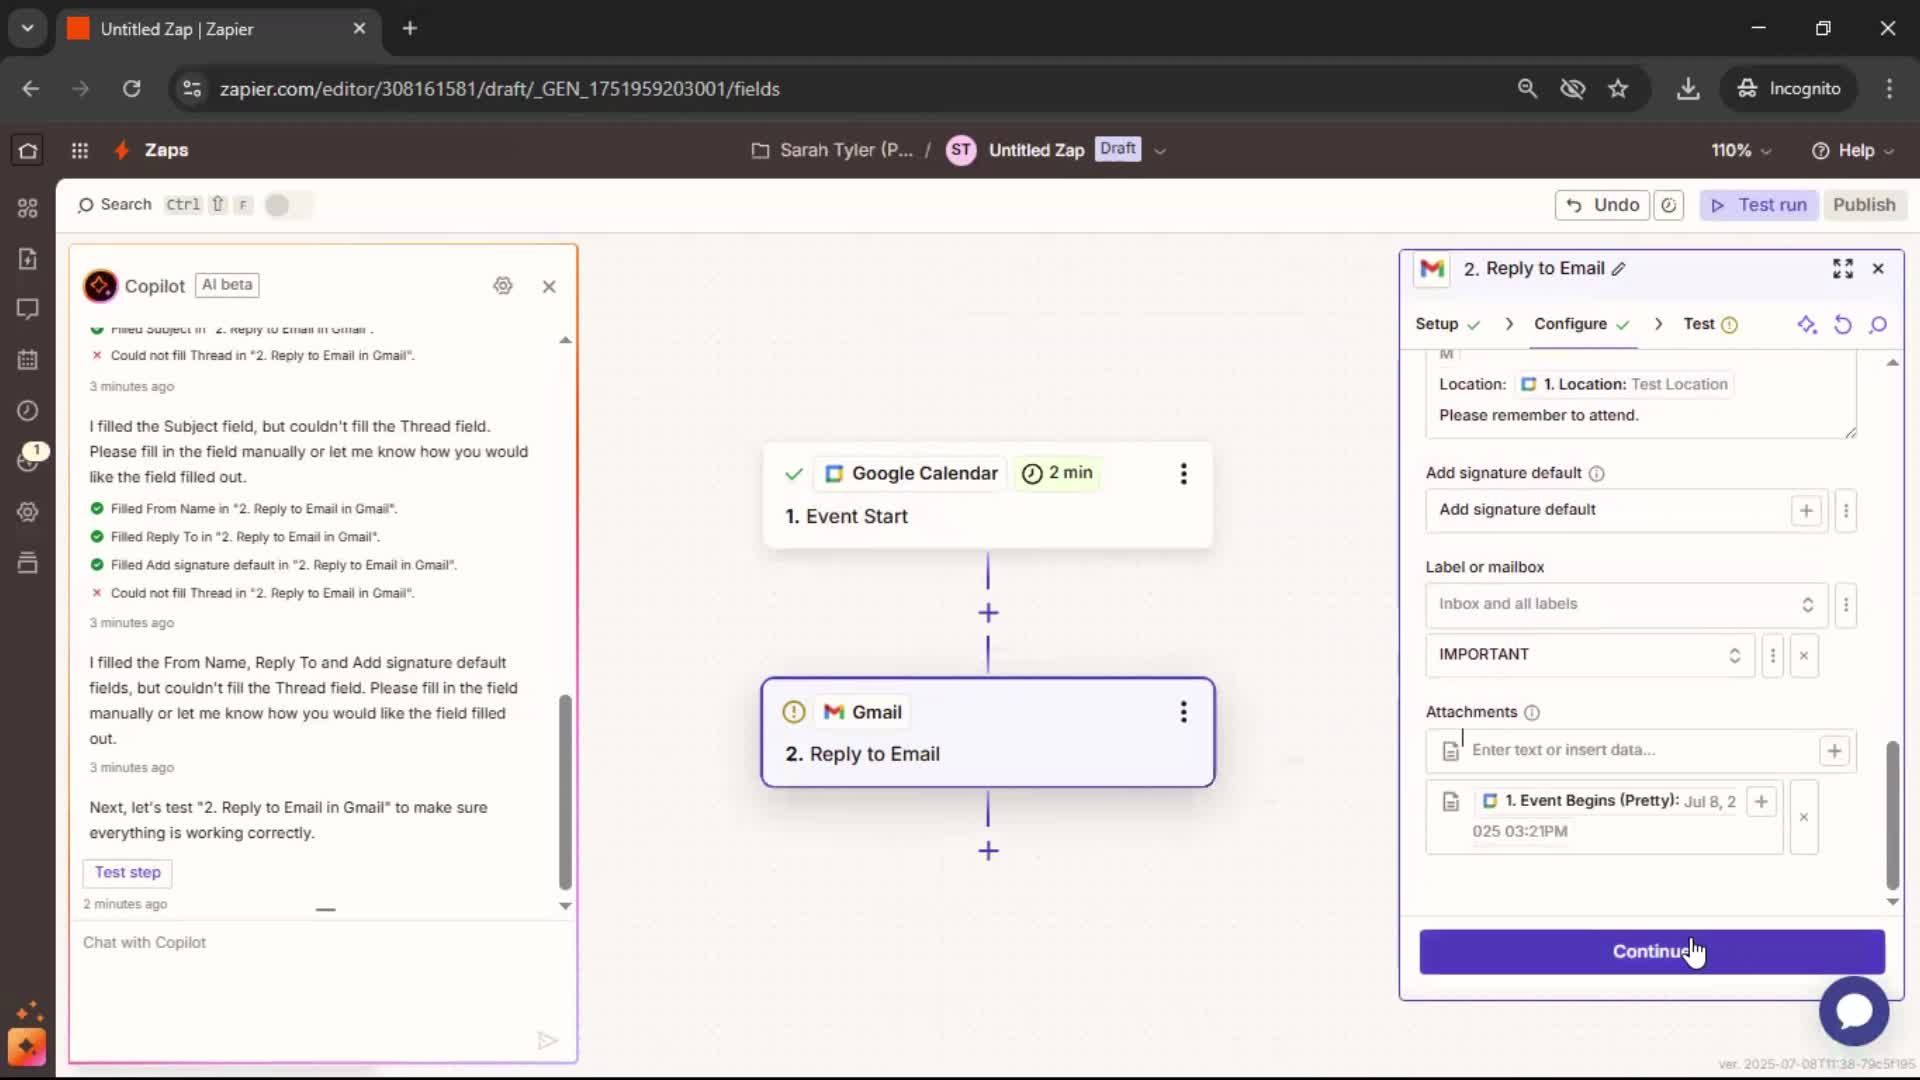Open the left sidebar calendar icon
Image resolution: width=1920 pixels, height=1080 pixels.
[x=28, y=360]
